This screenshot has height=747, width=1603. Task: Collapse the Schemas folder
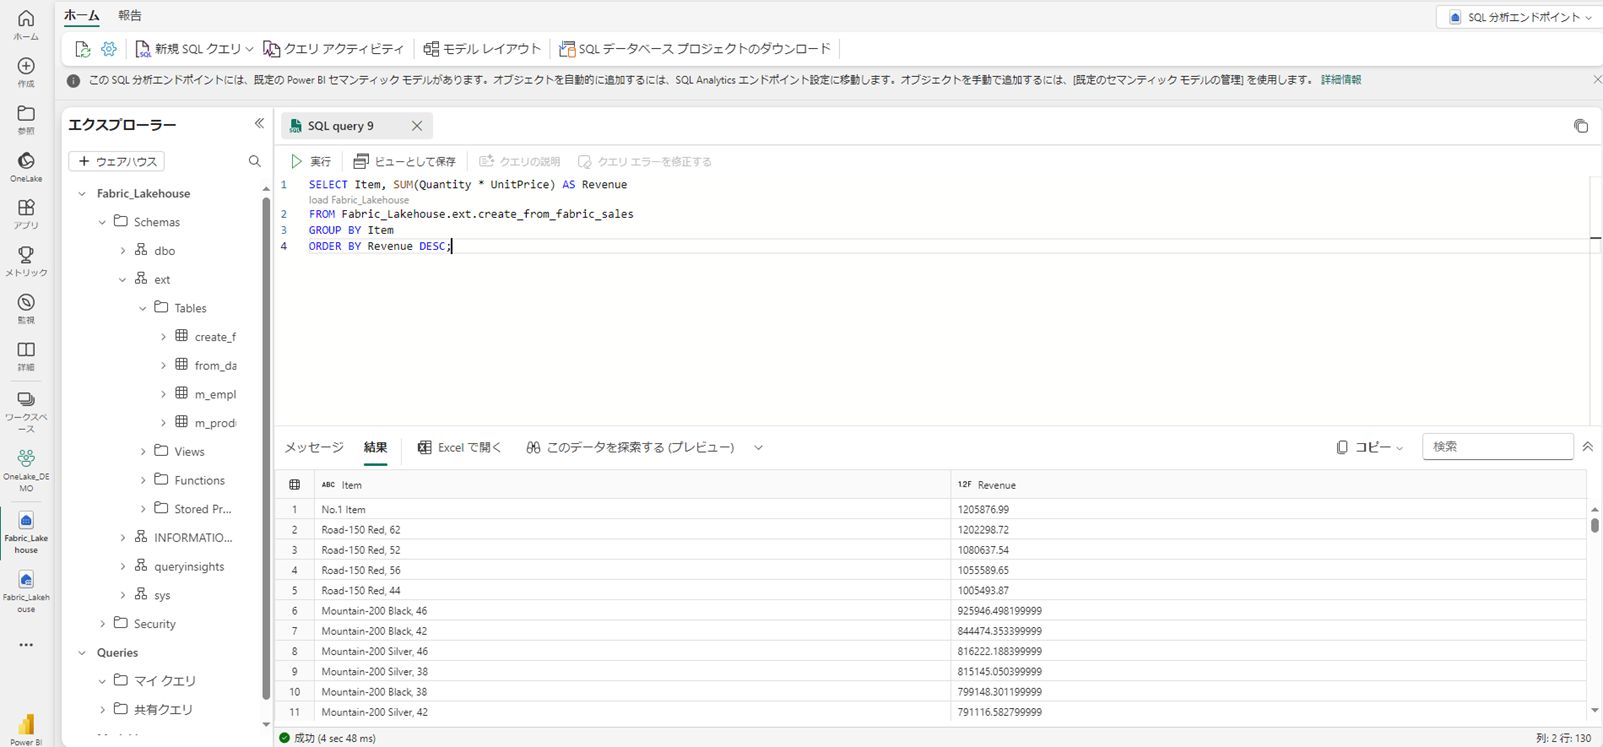102,222
